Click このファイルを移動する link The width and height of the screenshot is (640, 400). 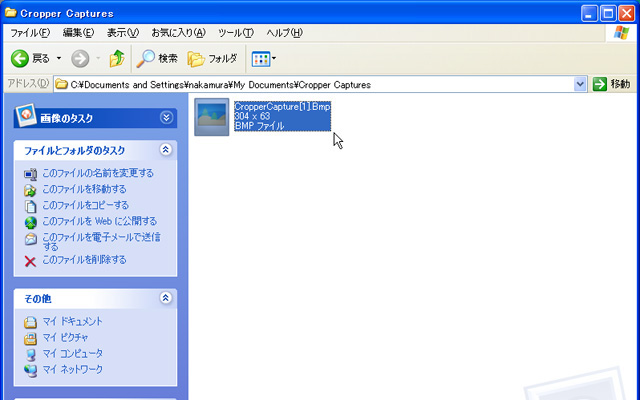(84, 189)
